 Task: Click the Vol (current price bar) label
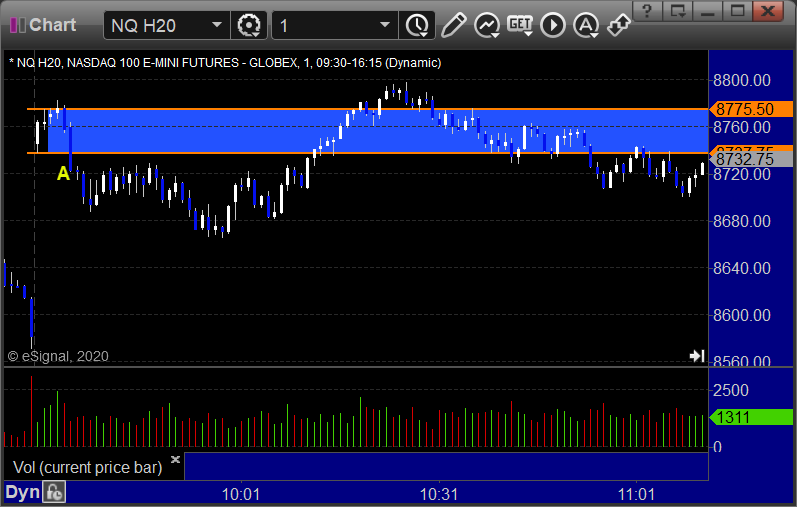pos(87,467)
